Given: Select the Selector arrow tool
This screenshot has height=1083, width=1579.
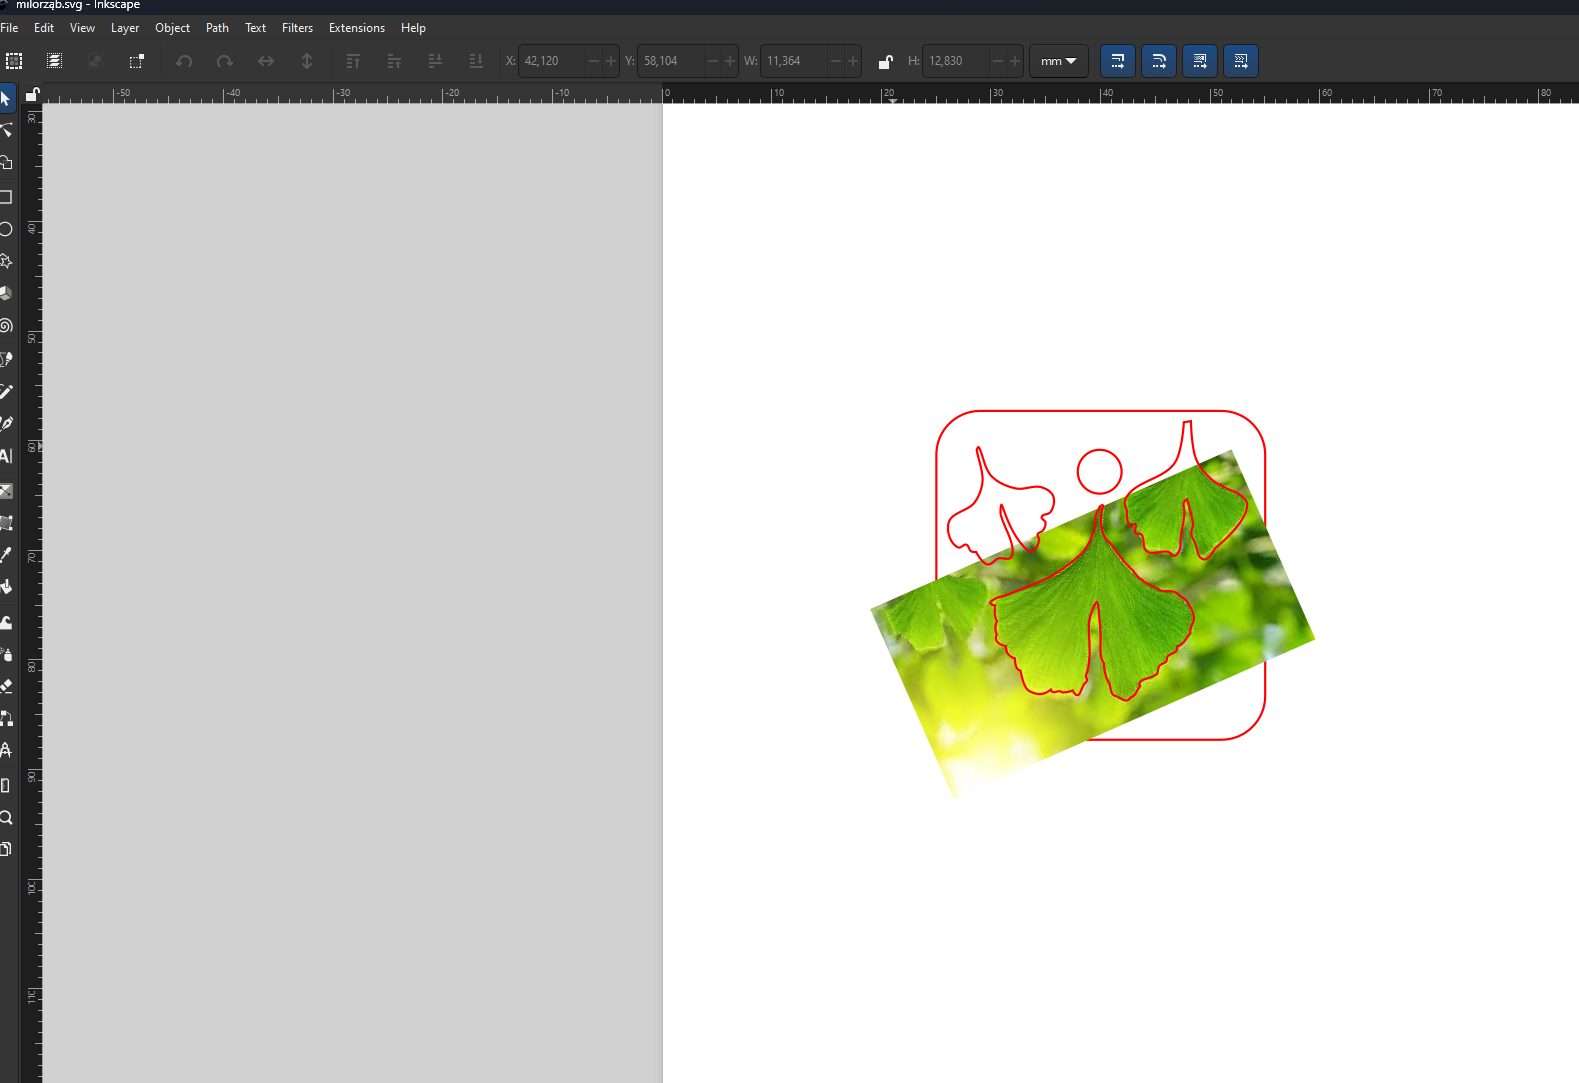Looking at the screenshot, I should (6, 98).
